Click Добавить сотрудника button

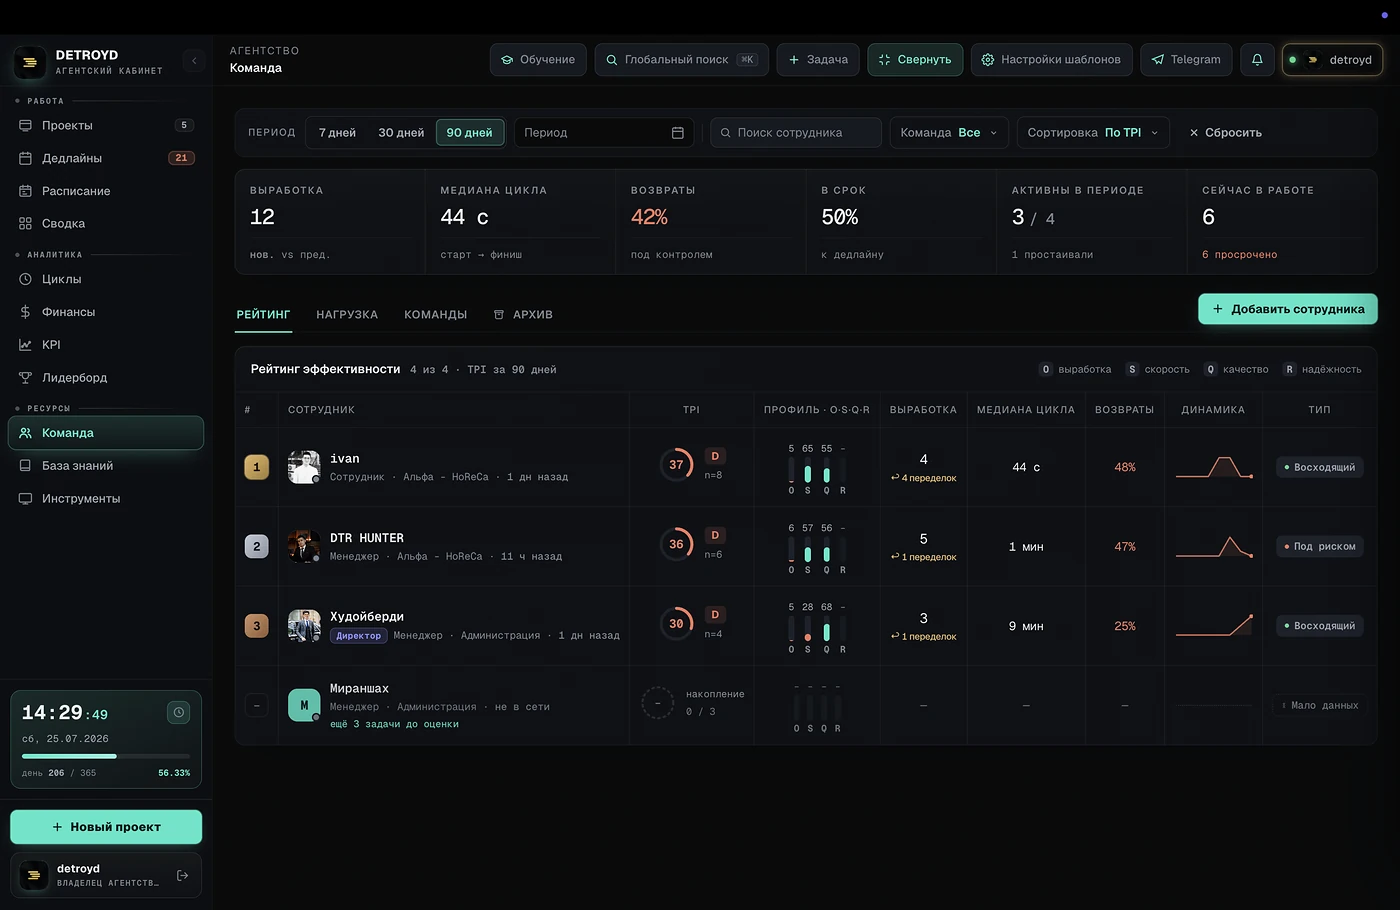pyautogui.click(x=1288, y=309)
